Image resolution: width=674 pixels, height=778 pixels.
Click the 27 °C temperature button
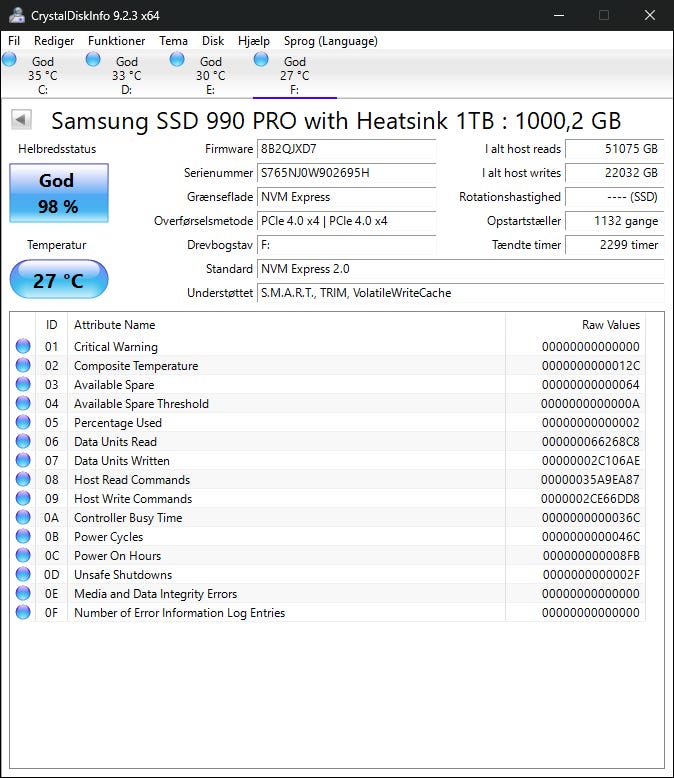[x=58, y=280]
